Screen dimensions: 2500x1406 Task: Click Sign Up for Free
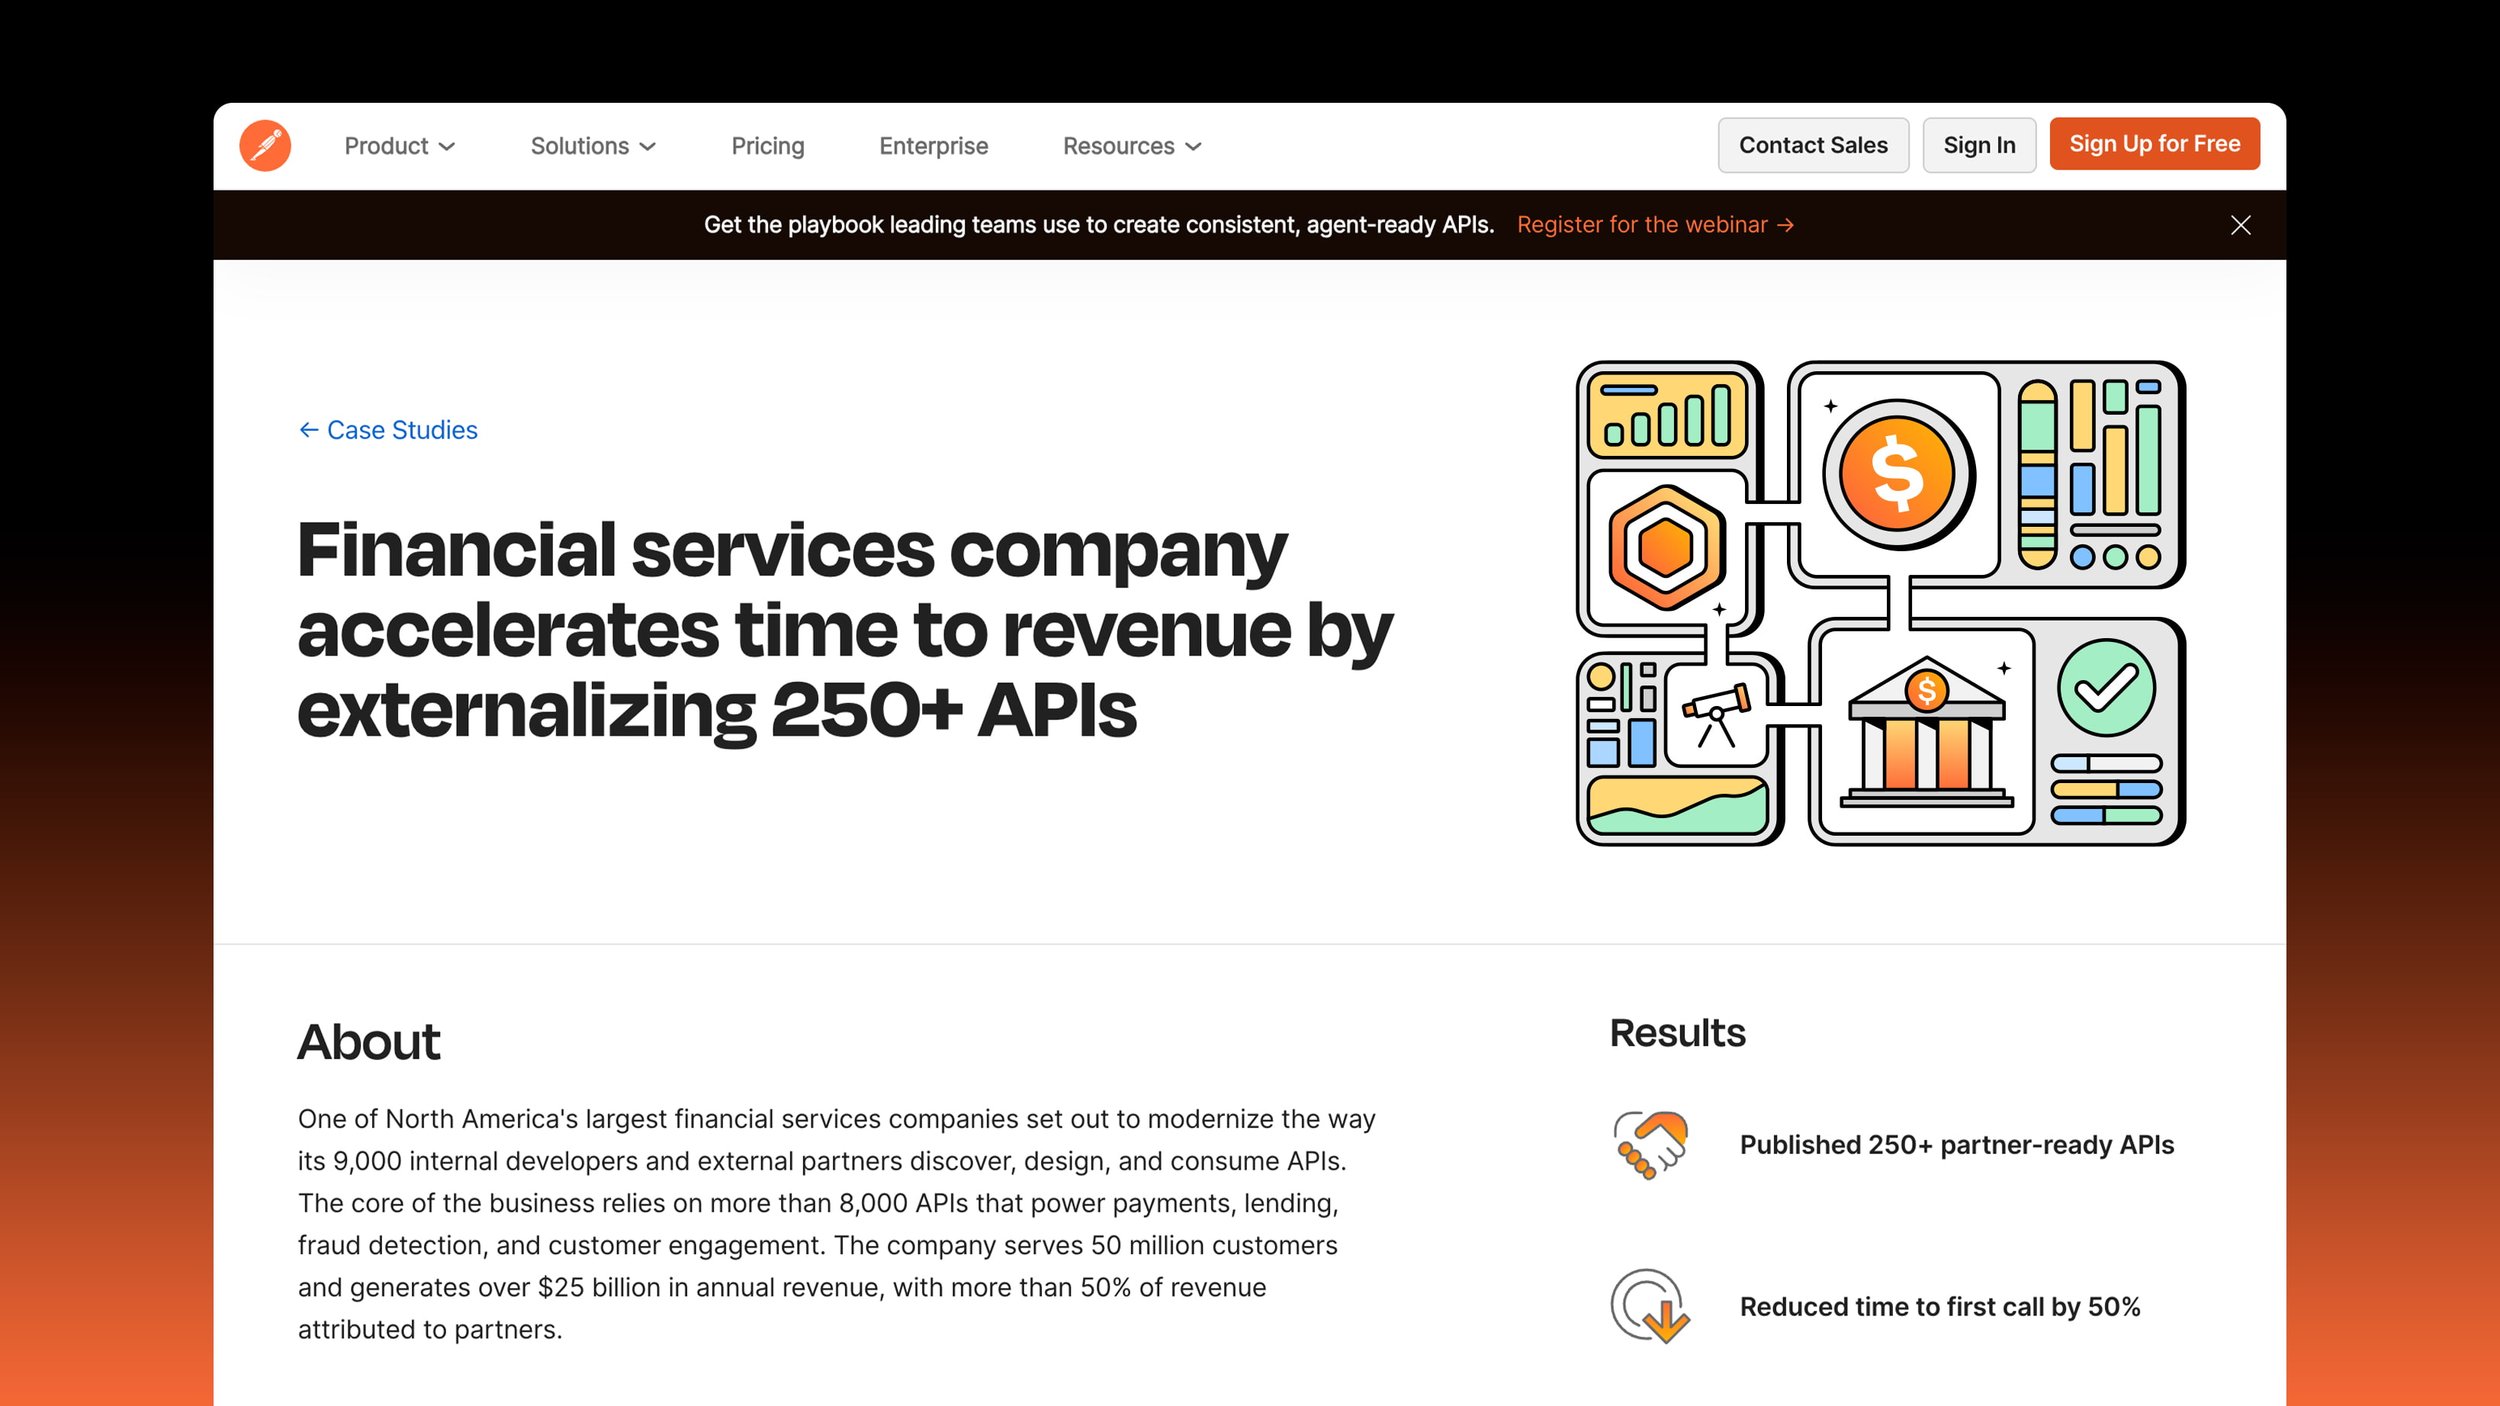tap(2154, 144)
